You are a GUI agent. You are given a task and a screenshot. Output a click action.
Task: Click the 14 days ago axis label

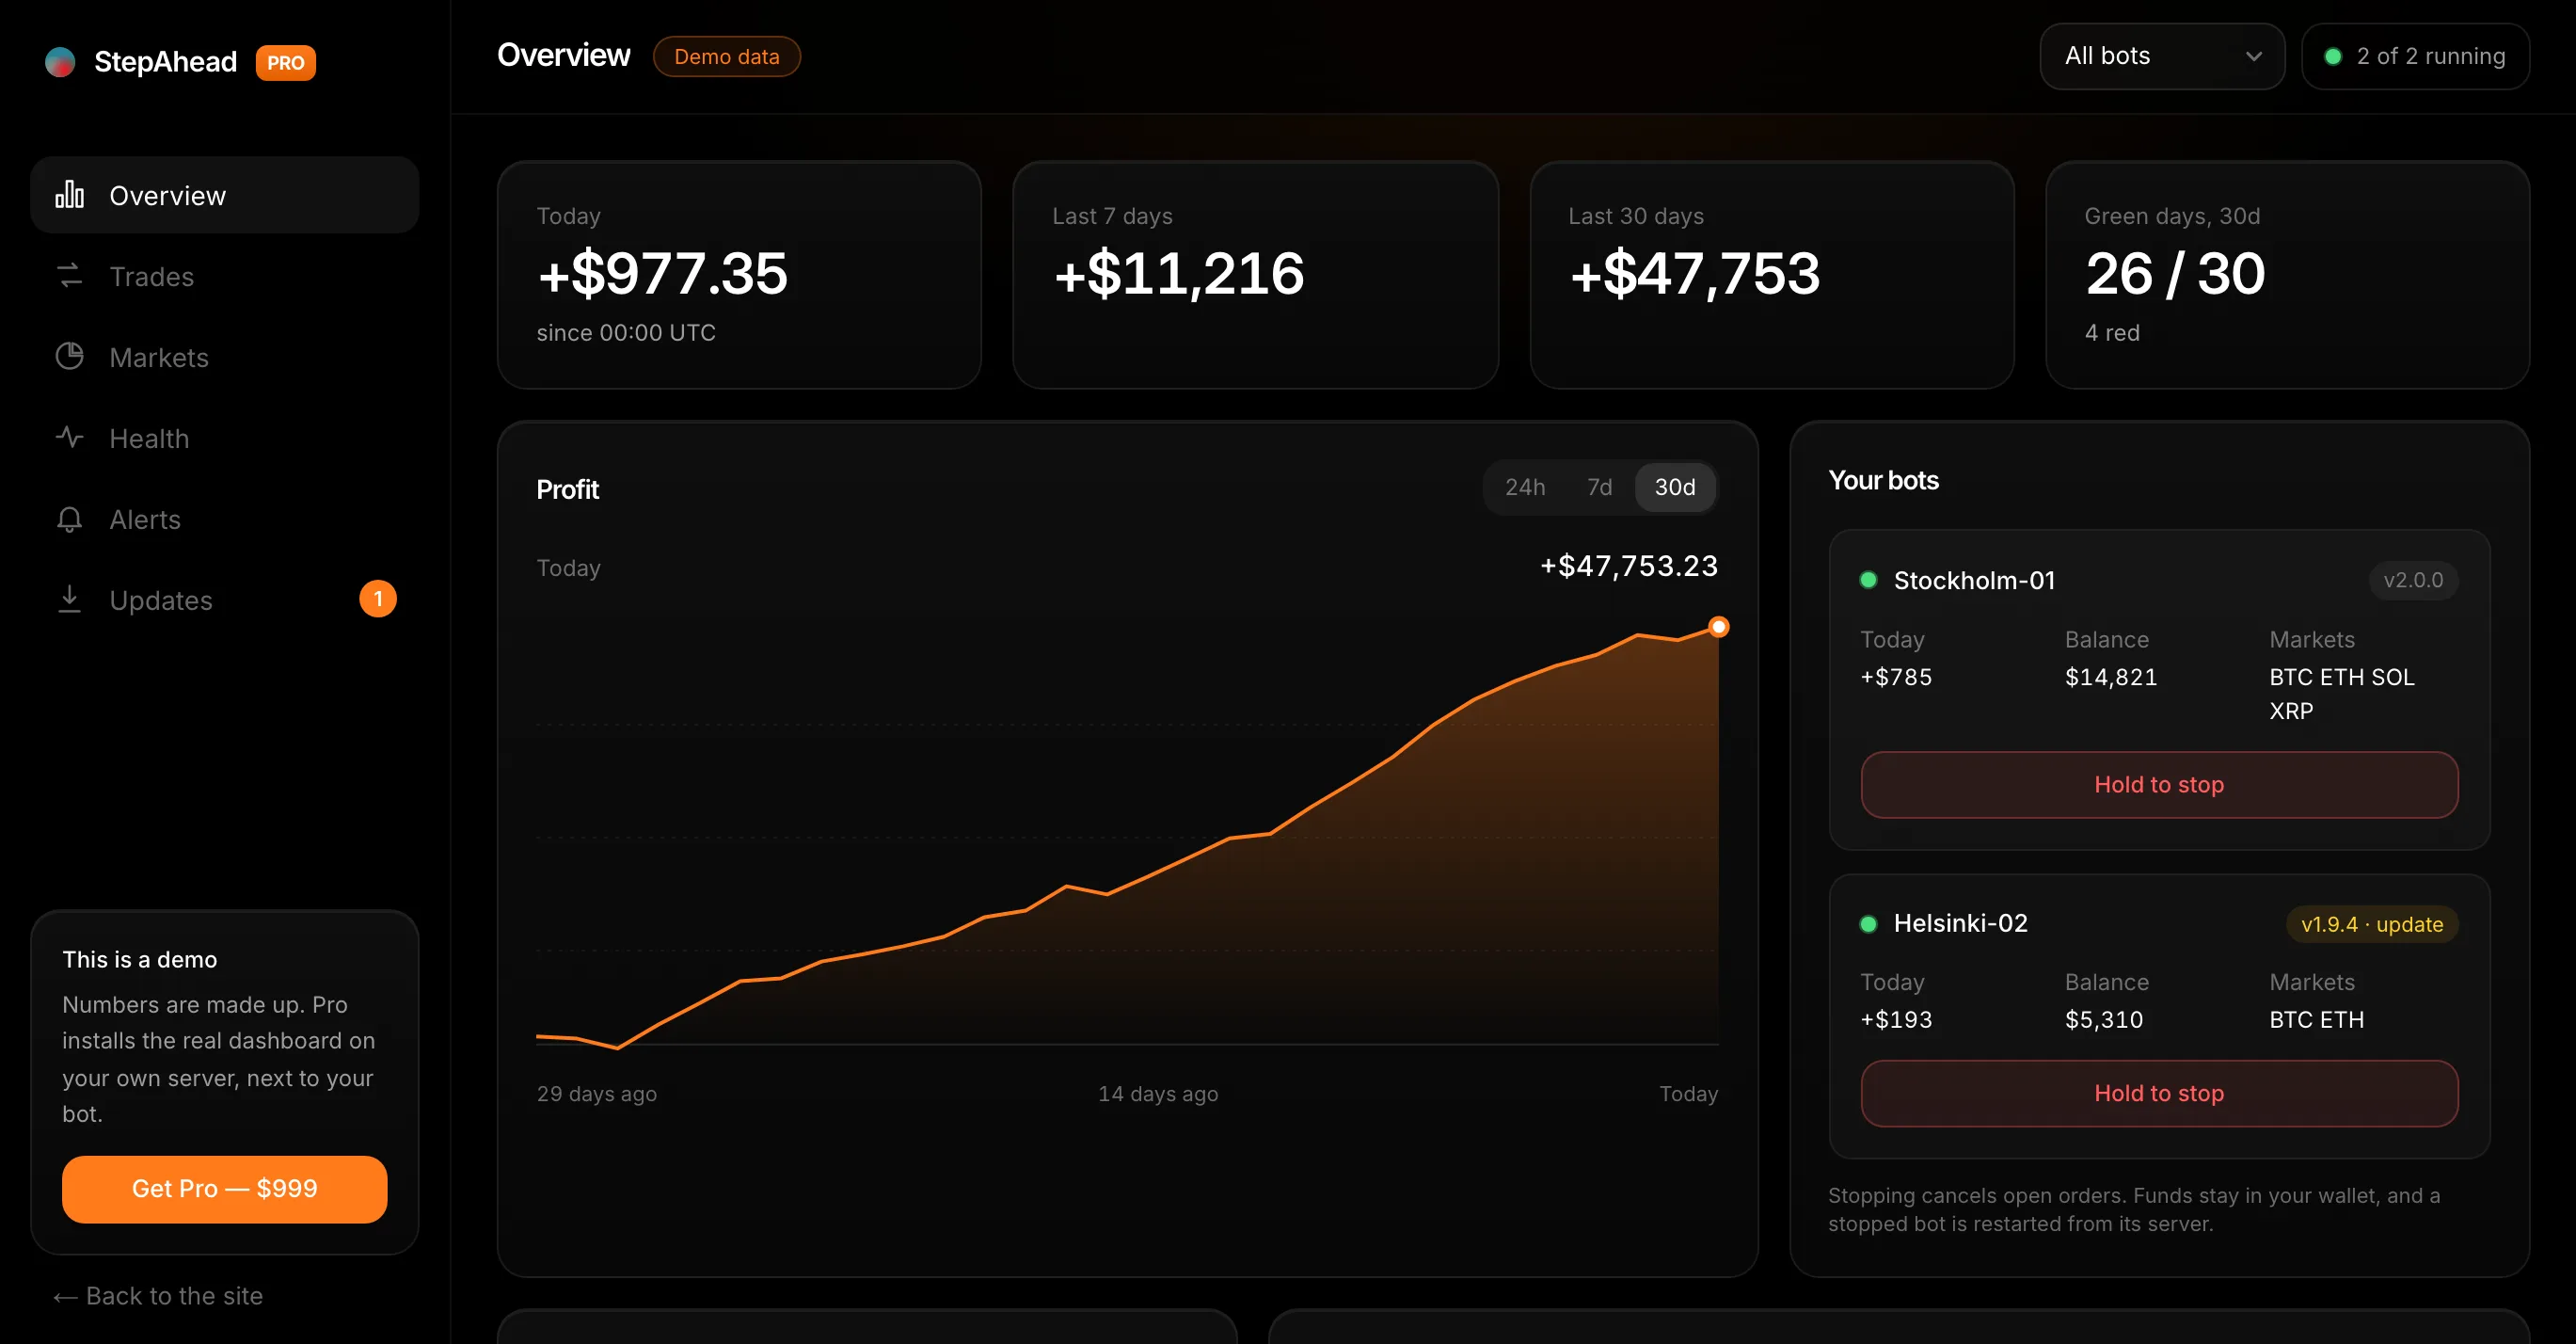point(1158,1094)
